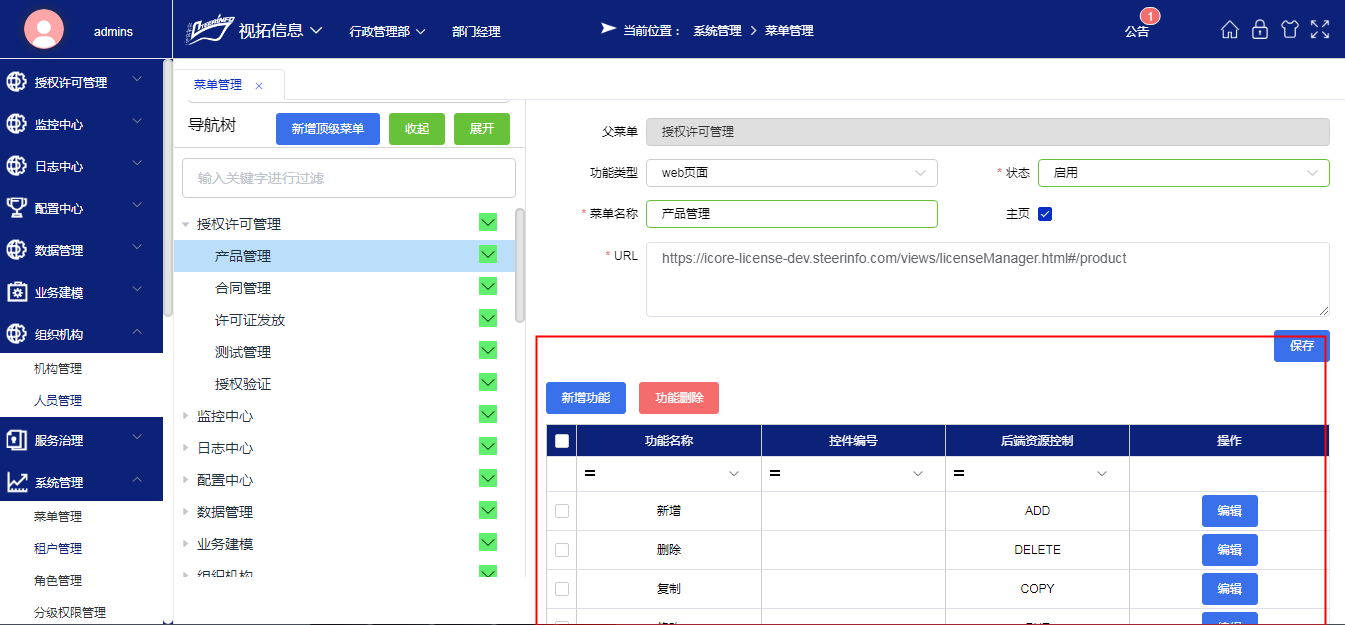Click 编辑 for the 新增 row
Viewport: 1345px width, 625px height.
pos(1230,511)
